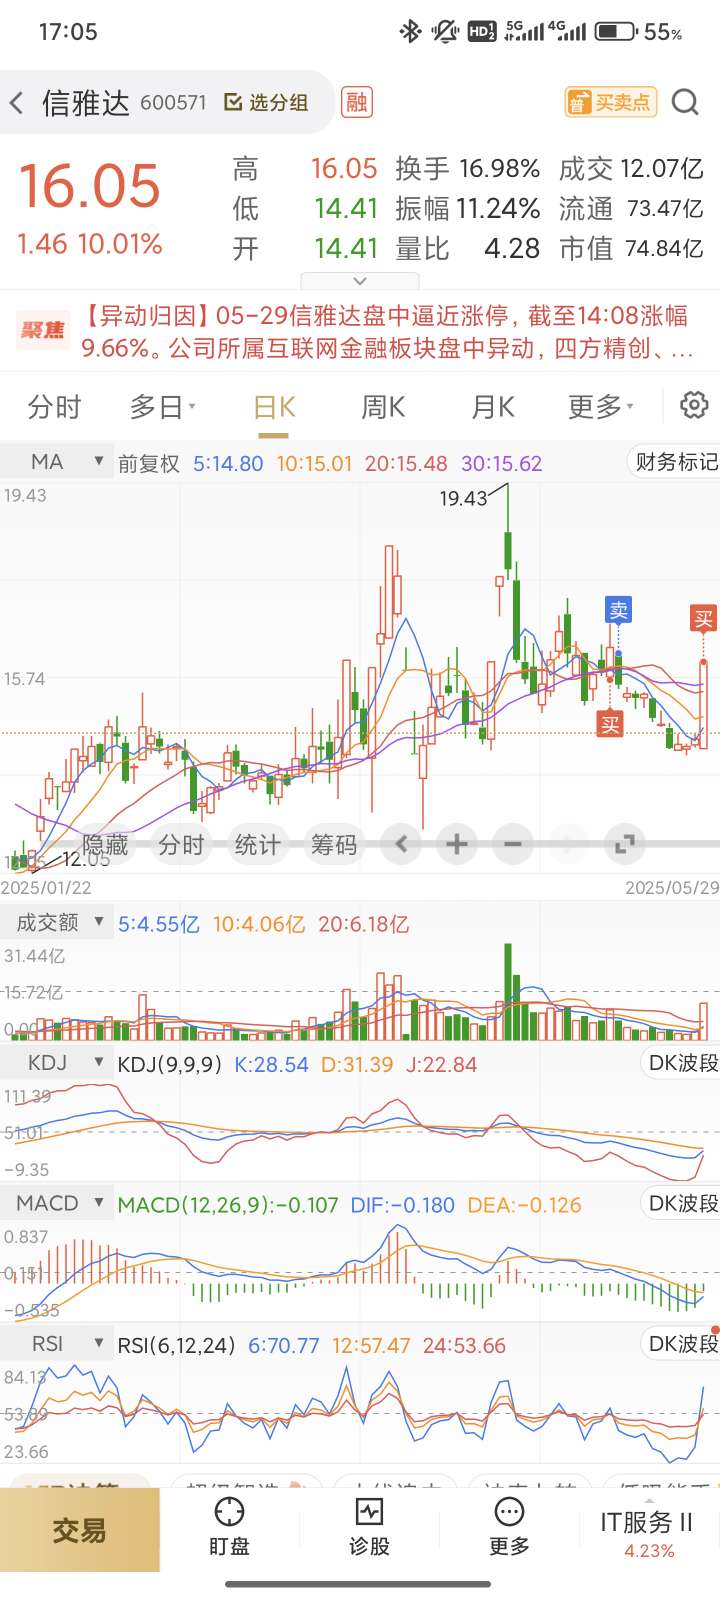Tap the Bluetooth status bar icon
Image resolution: width=720 pixels, height=1600 pixels.
pos(410,32)
